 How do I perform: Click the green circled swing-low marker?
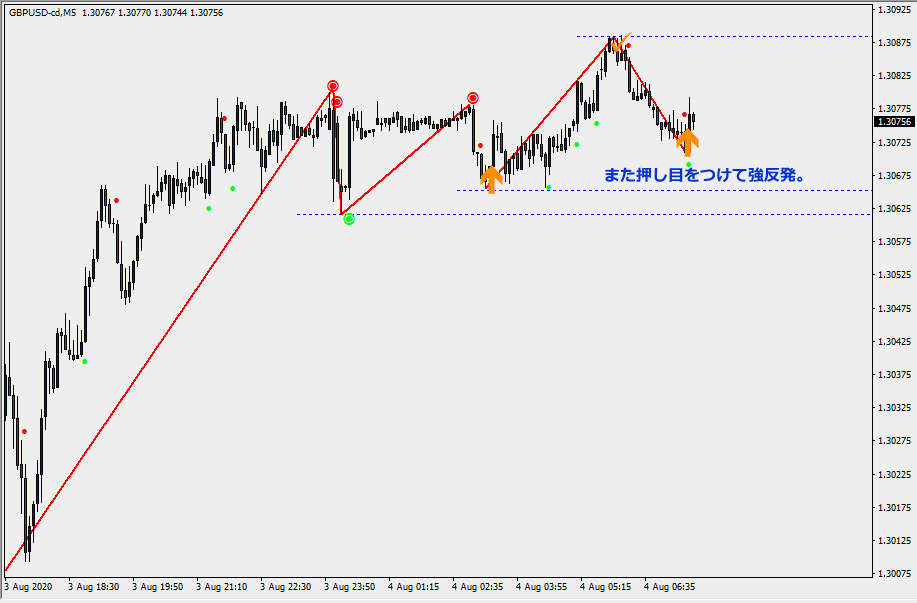click(348, 218)
